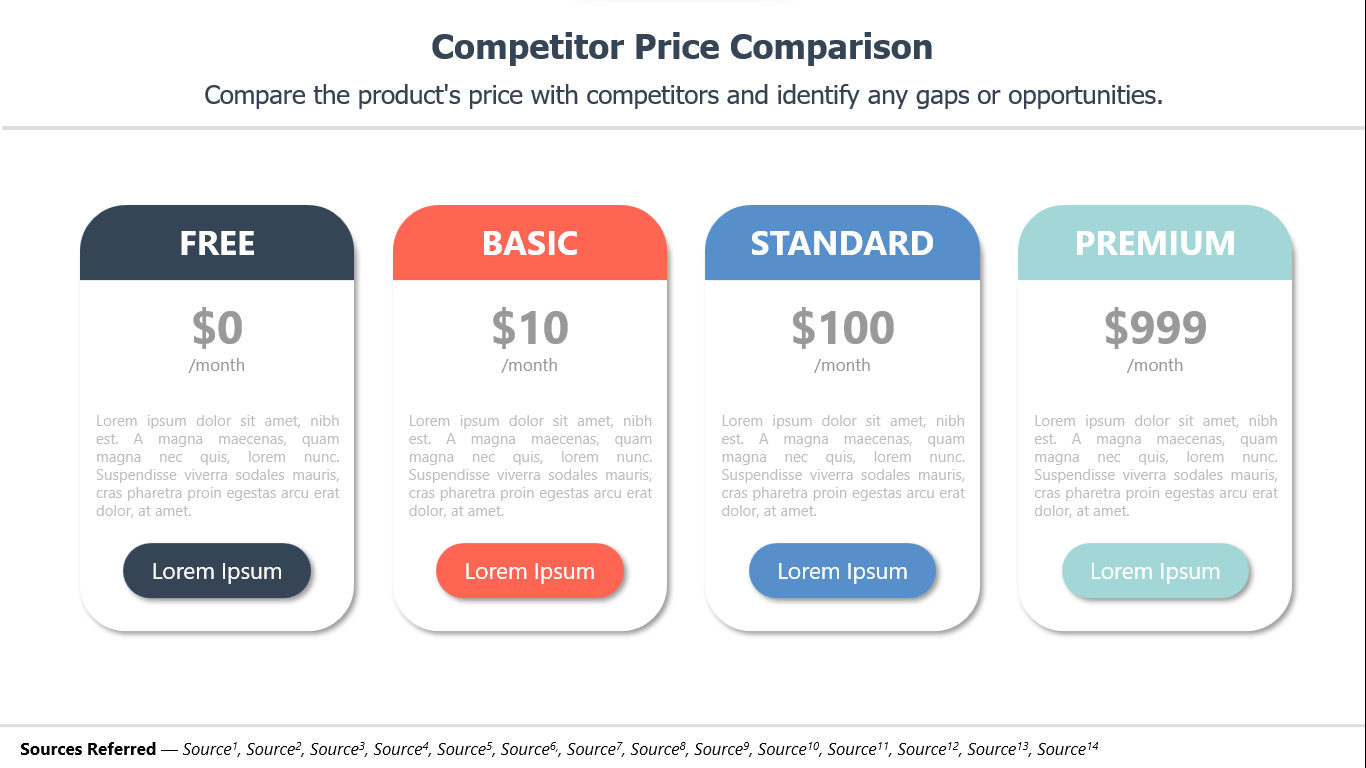Select the description paragraph in the FREE card
1366x768 pixels.
click(217, 466)
